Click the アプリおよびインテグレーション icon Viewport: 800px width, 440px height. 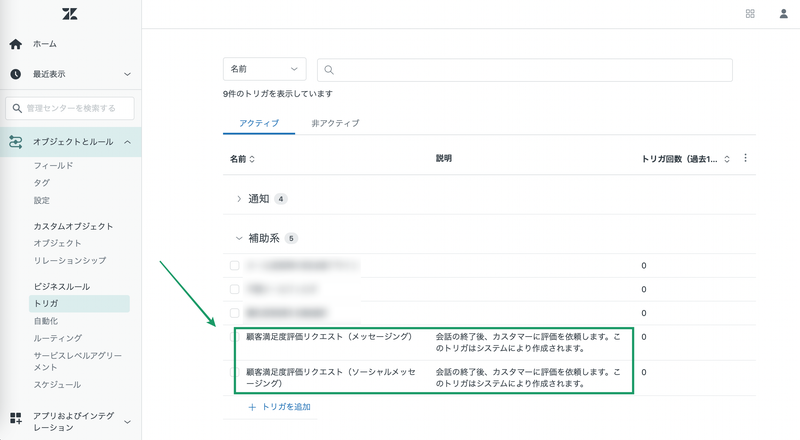[x=16, y=416]
